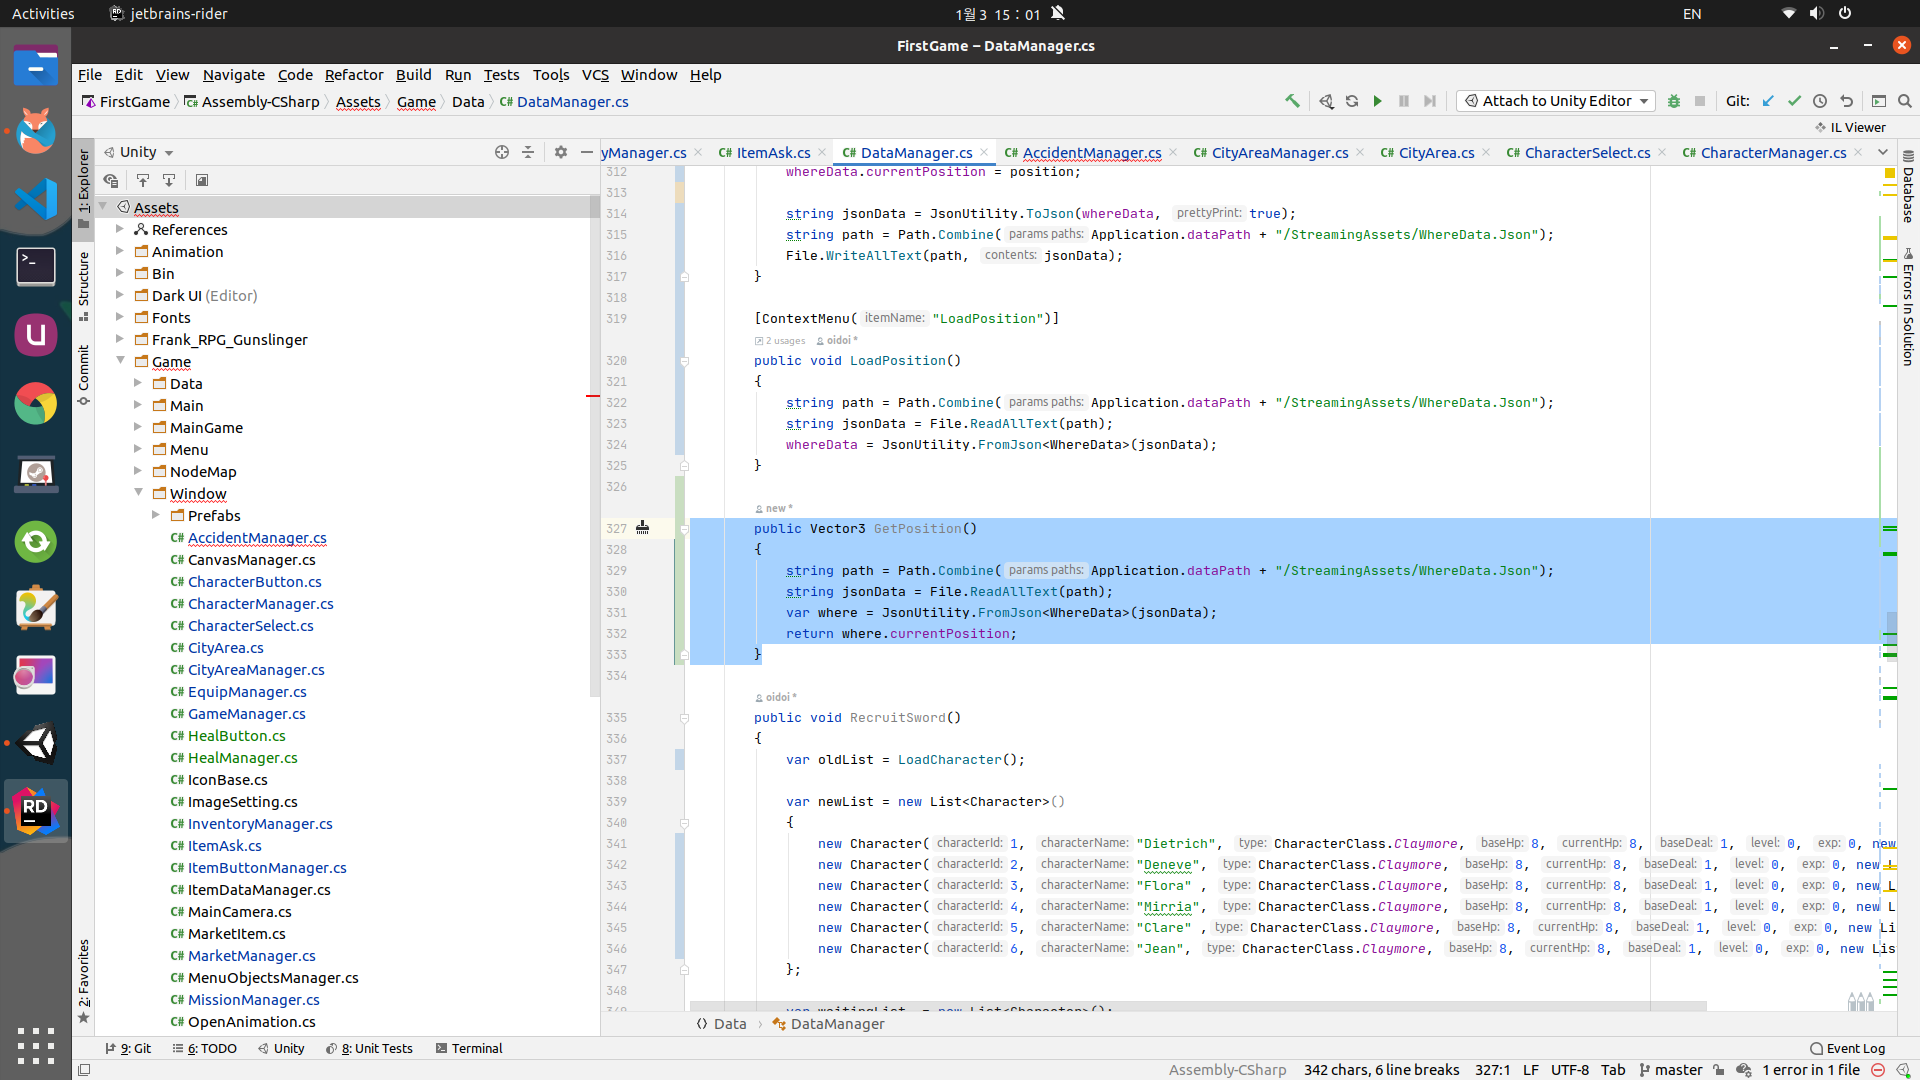This screenshot has width=1920, height=1080.
Task: Click the Stop square icon in toolbar
Action: click(1700, 101)
